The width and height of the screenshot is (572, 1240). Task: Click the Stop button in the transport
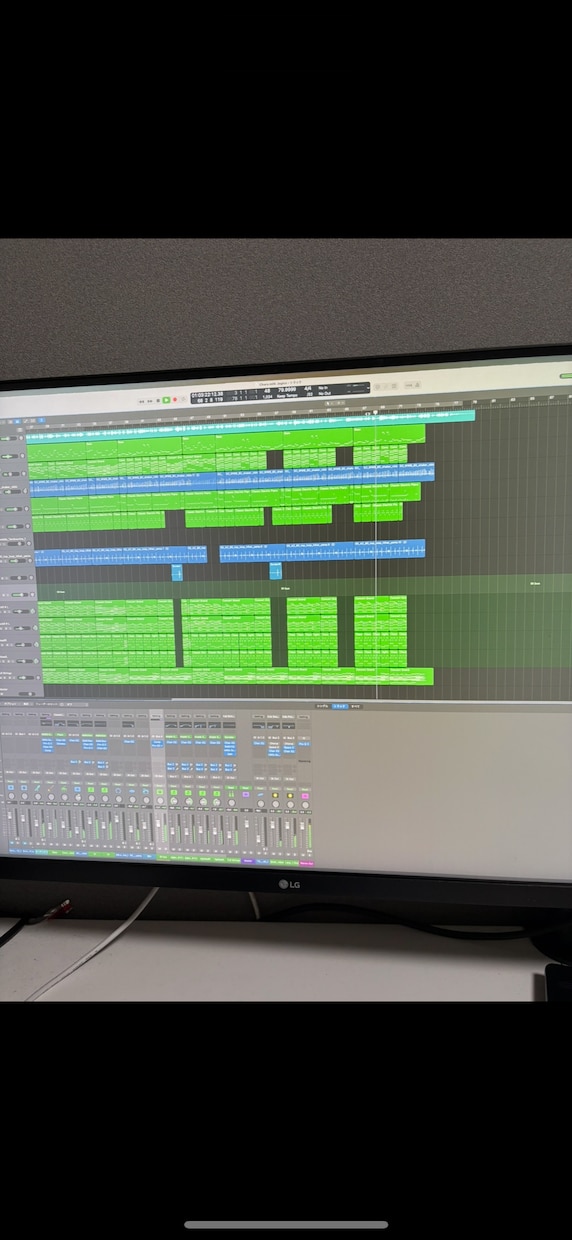tap(158, 400)
